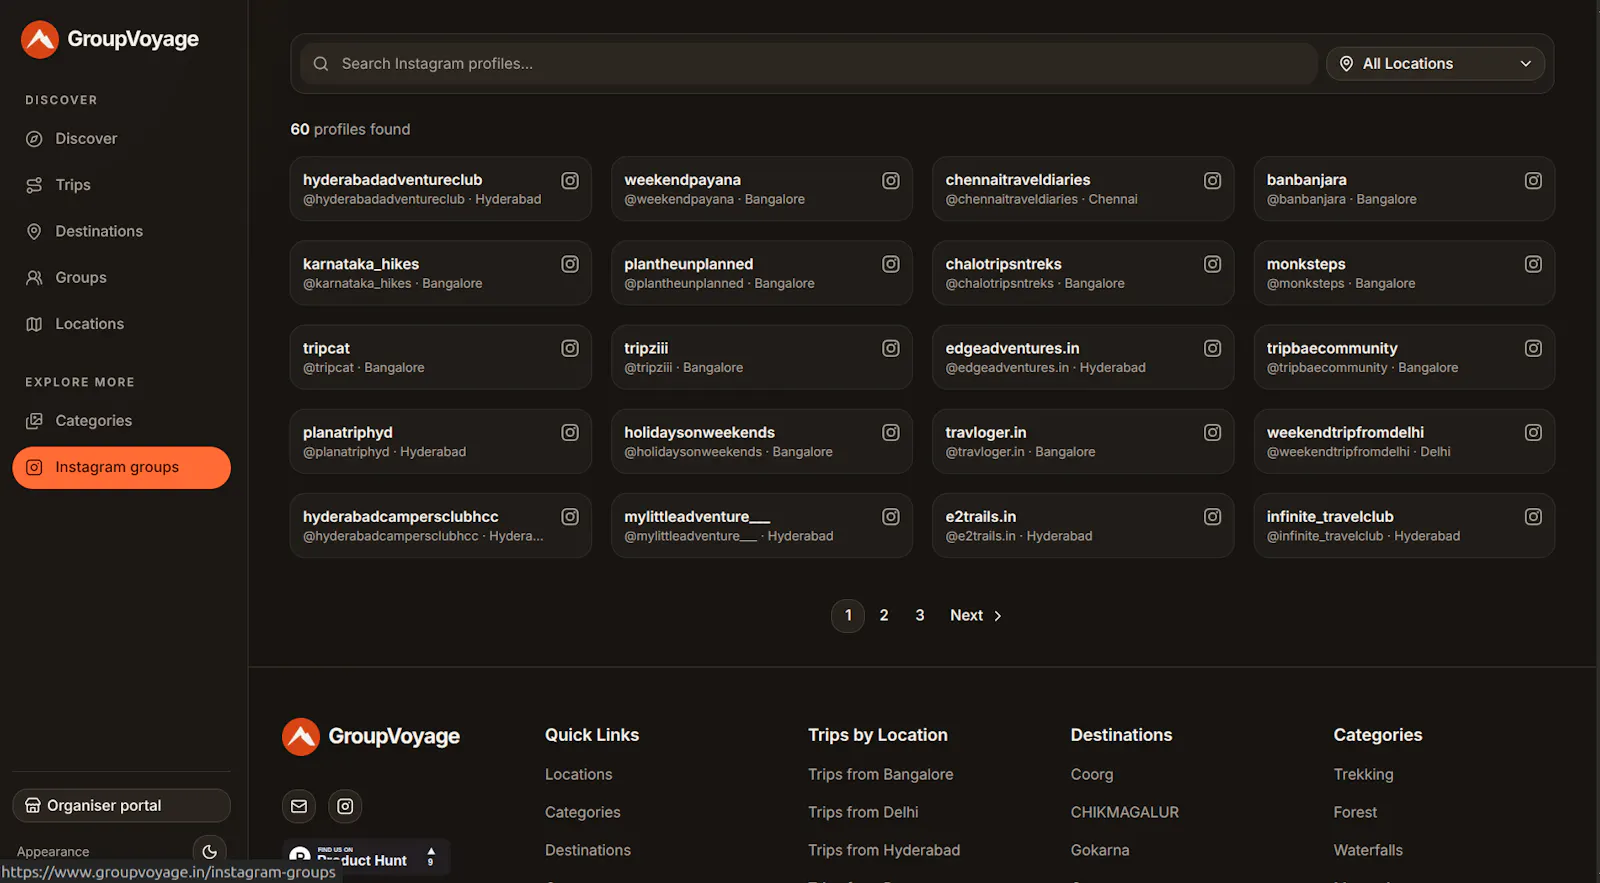The height and width of the screenshot is (883, 1600).
Task: Open Gokarna destination footer link
Action: 1100,851
